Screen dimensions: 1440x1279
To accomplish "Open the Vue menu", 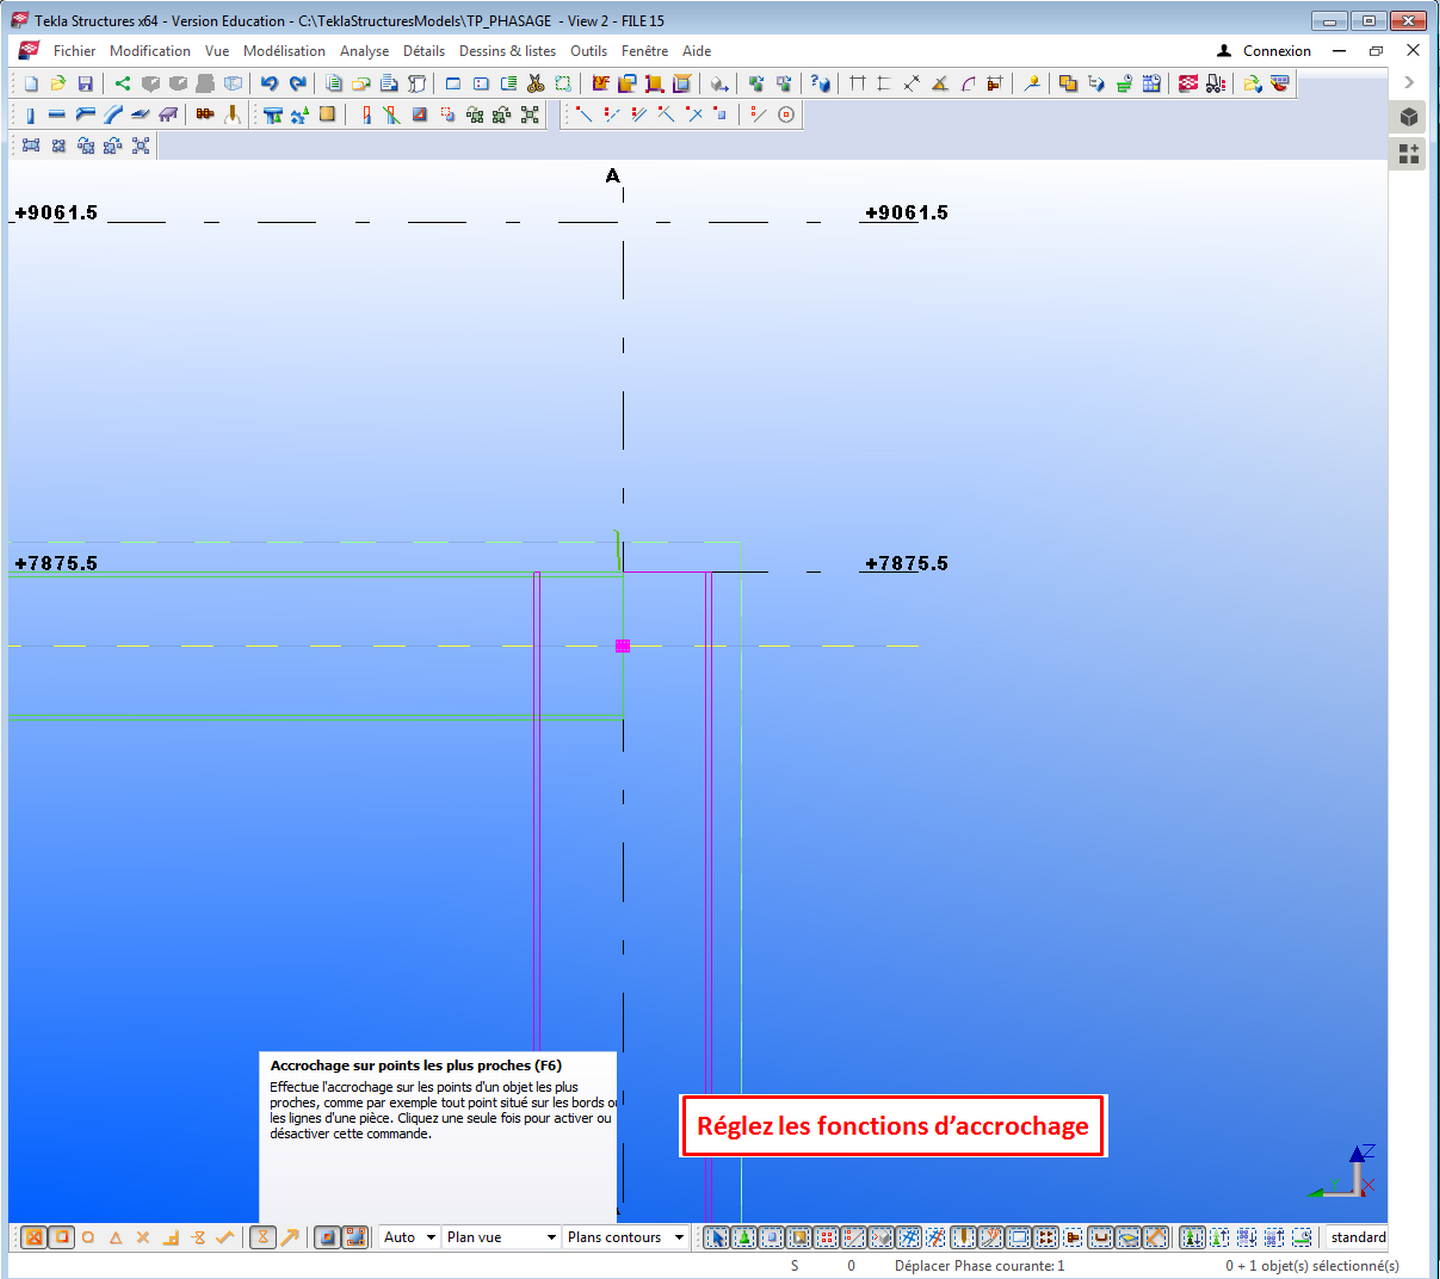I will tap(217, 51).
